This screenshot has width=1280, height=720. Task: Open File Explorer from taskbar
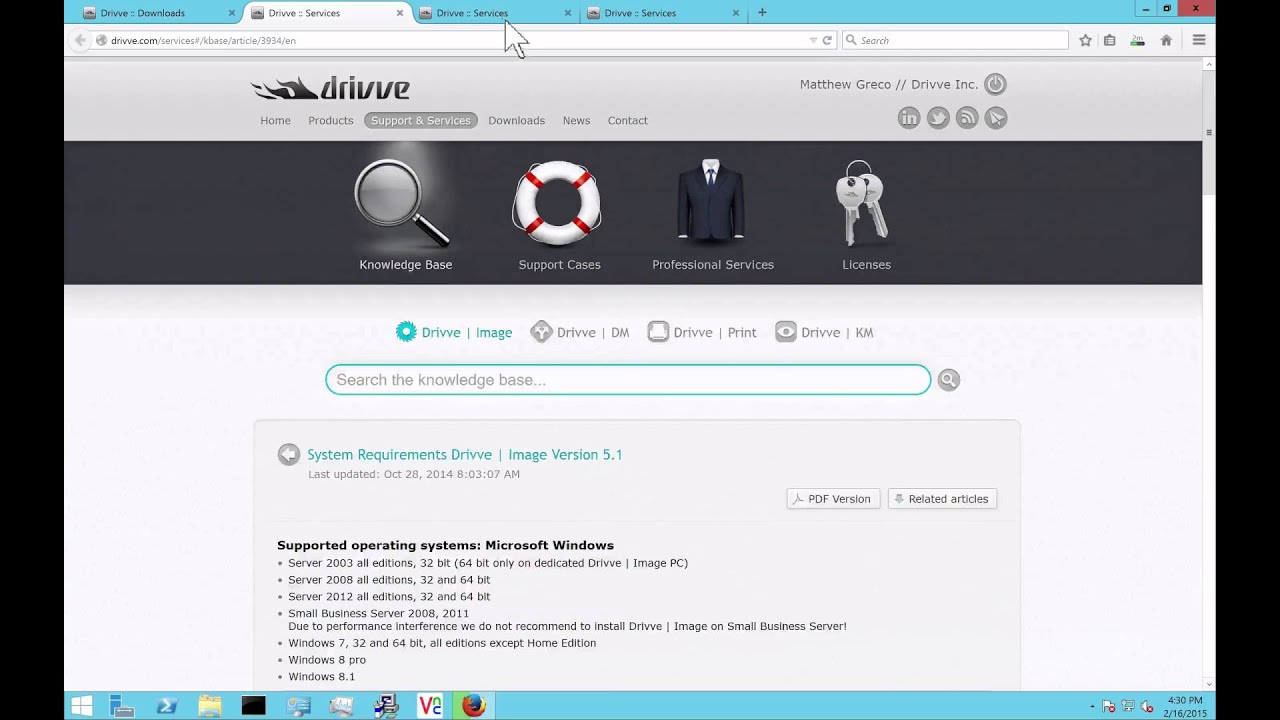210,706
